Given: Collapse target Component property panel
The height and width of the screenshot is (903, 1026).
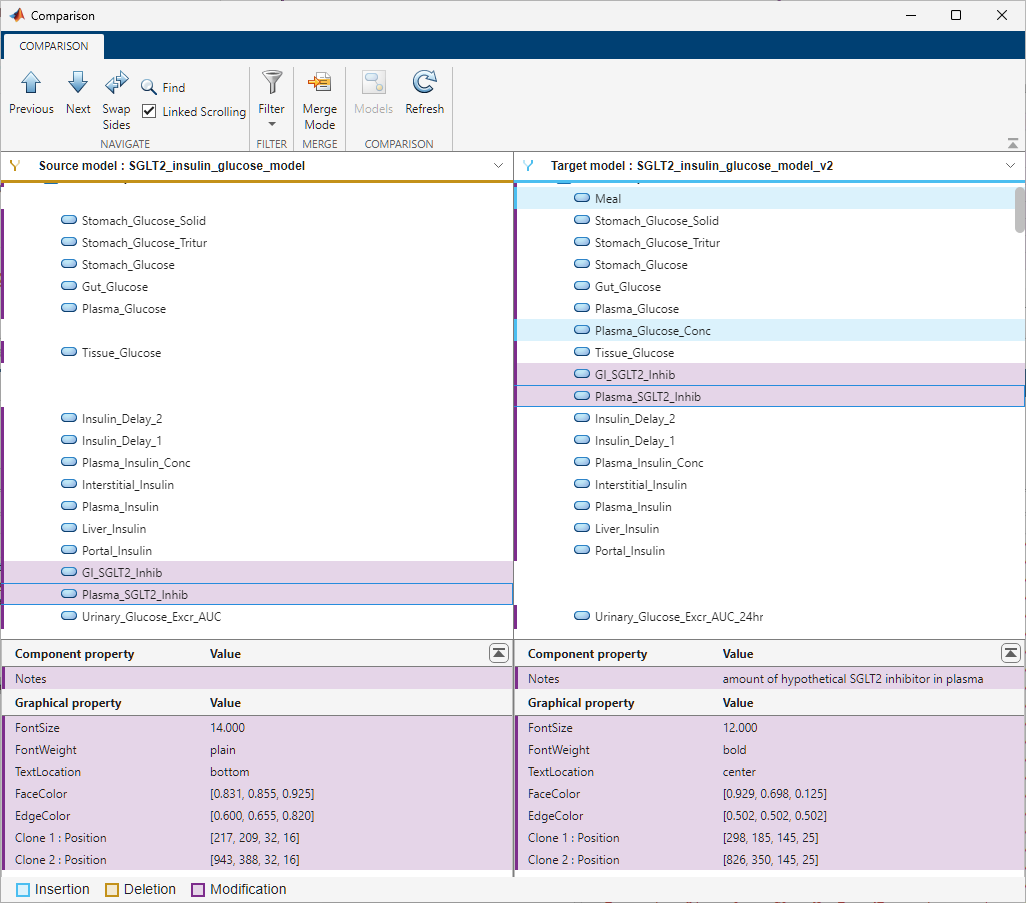Looking at the screenshot, I should [1010, 653].
